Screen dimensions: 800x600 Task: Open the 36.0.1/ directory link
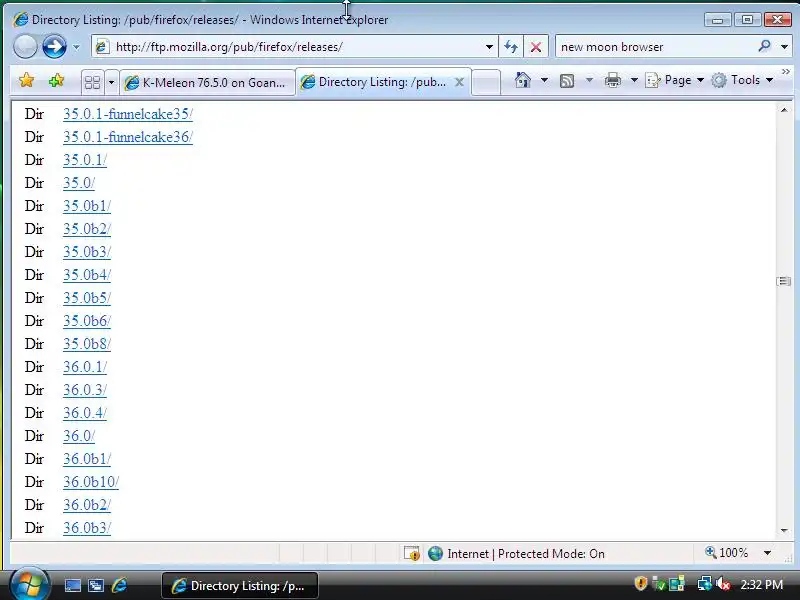[x=85, y=367]
